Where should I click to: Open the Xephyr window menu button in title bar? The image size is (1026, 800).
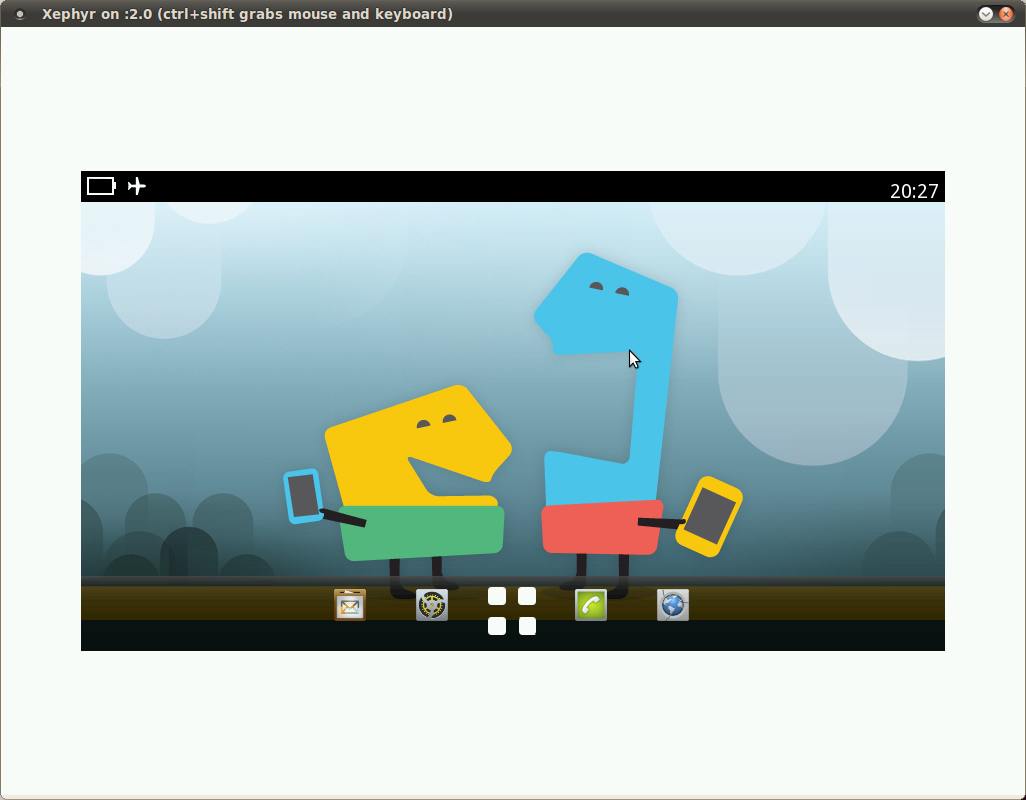20,14
